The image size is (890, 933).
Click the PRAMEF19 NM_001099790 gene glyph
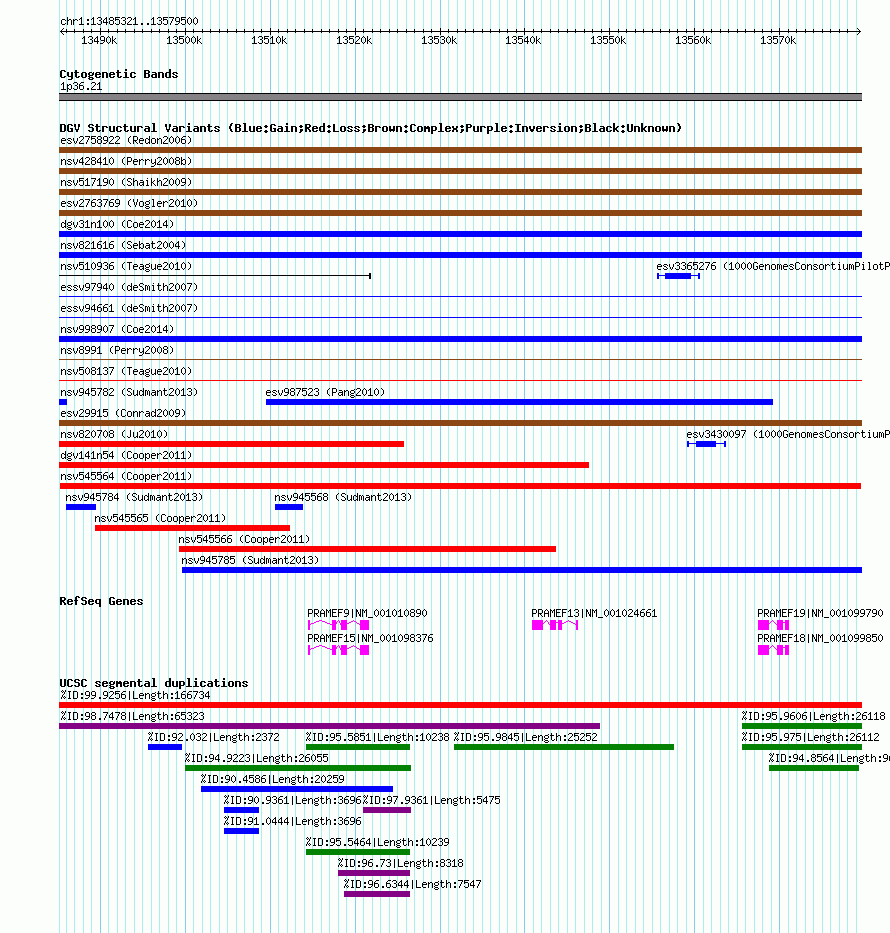point(773,625)
